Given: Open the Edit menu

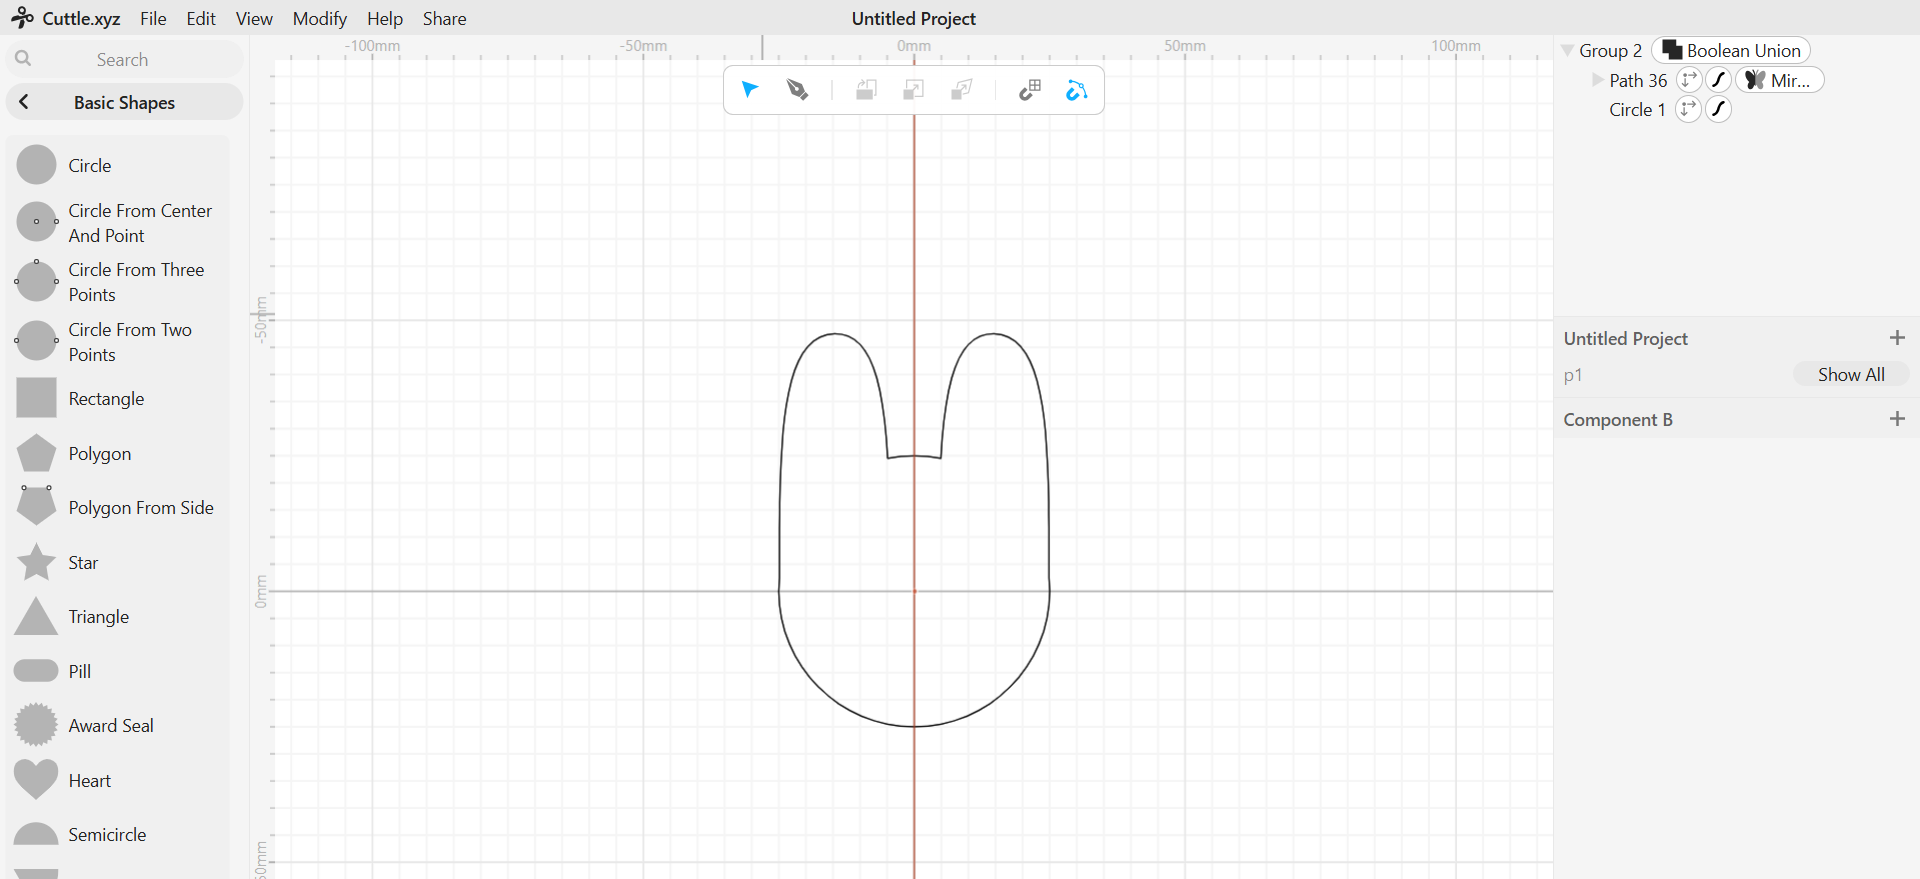Looking at the screenshot, I should coord(201,18).
